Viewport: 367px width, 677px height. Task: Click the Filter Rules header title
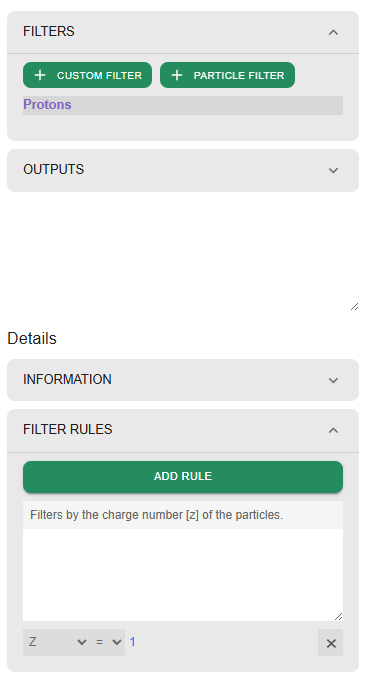coord(68,430)
